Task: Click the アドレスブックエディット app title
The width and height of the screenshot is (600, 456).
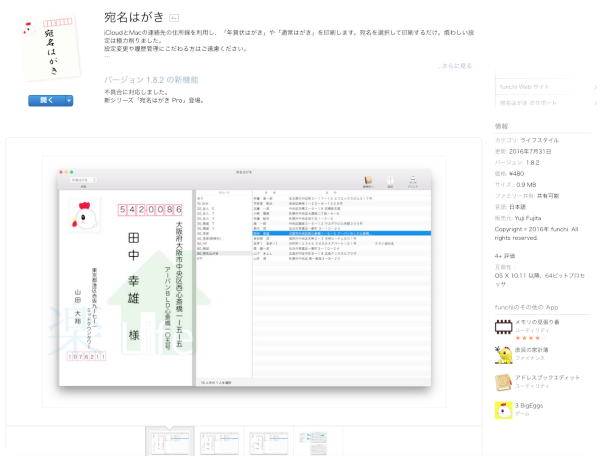Action: click(x=547, y=378)
